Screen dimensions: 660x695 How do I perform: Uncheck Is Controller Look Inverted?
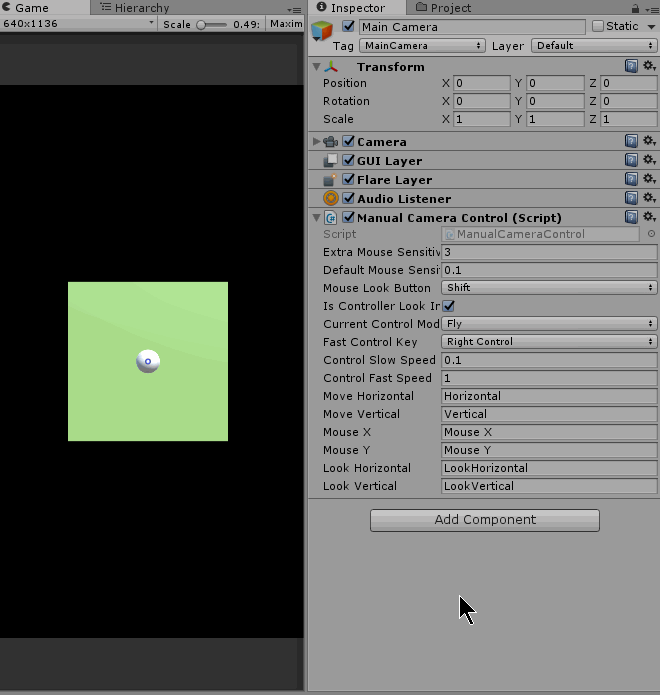point(449,306)
